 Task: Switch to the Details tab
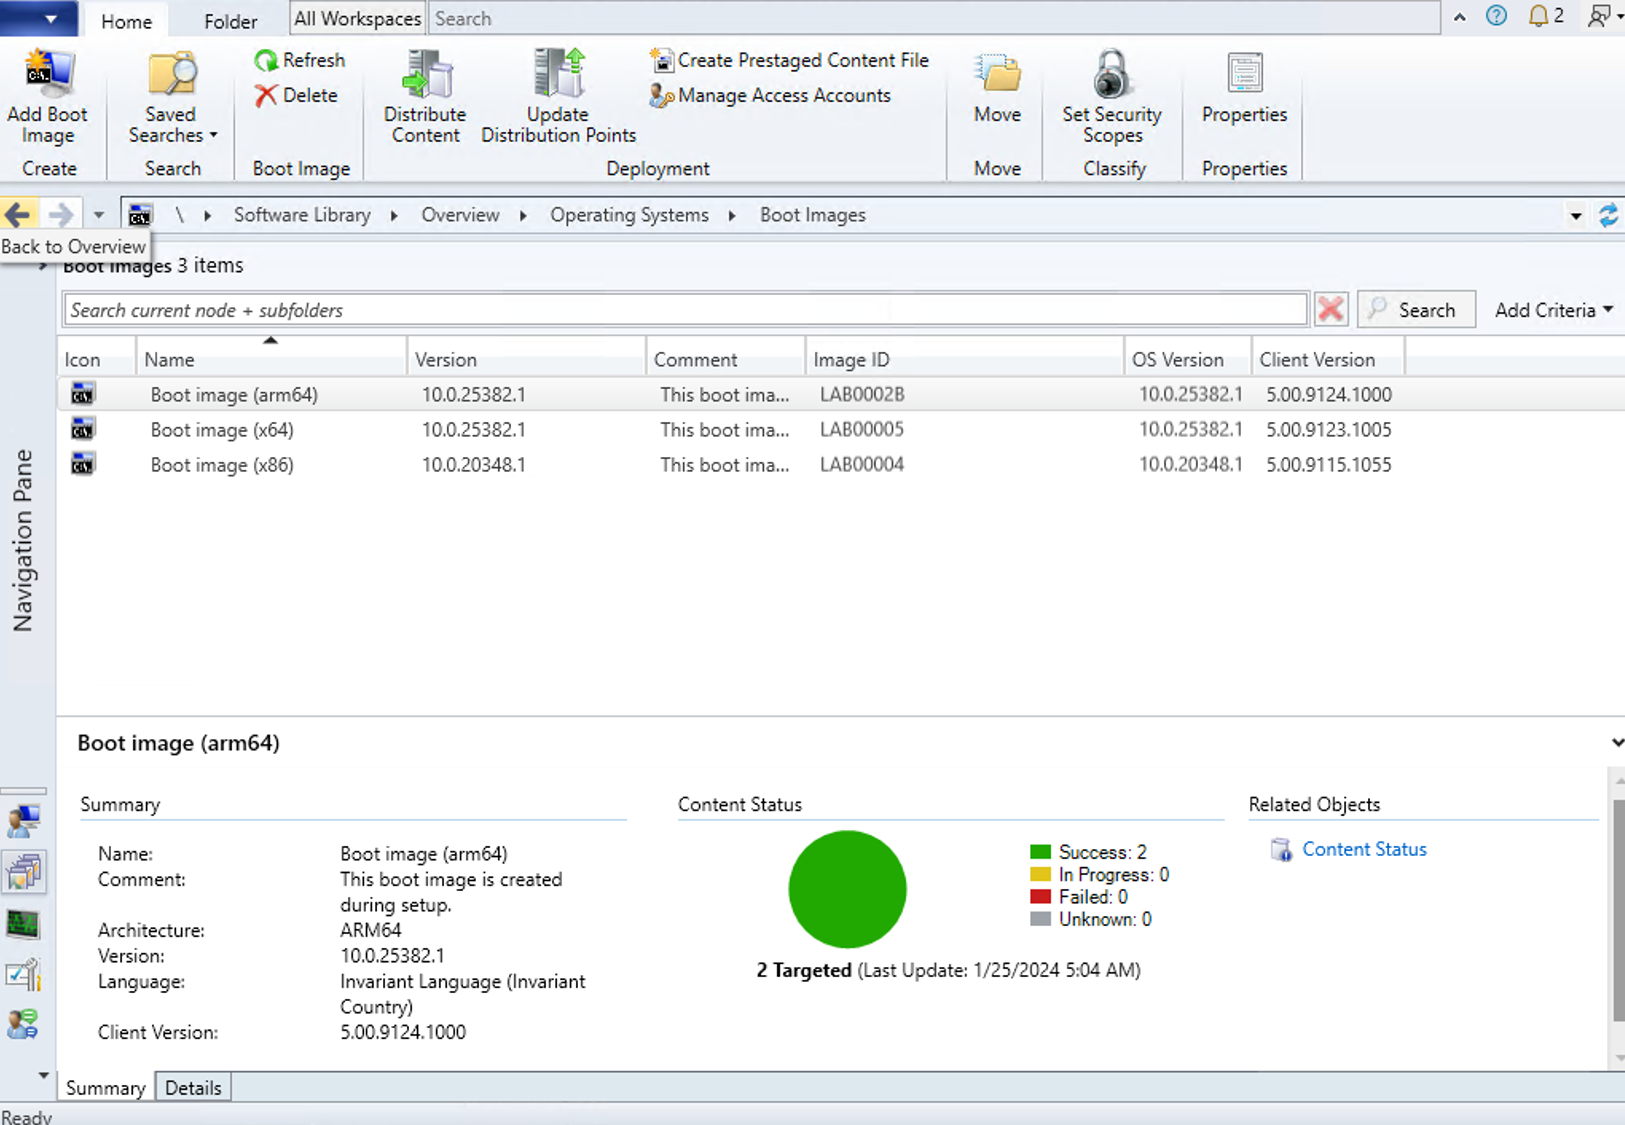[193, 1087]
